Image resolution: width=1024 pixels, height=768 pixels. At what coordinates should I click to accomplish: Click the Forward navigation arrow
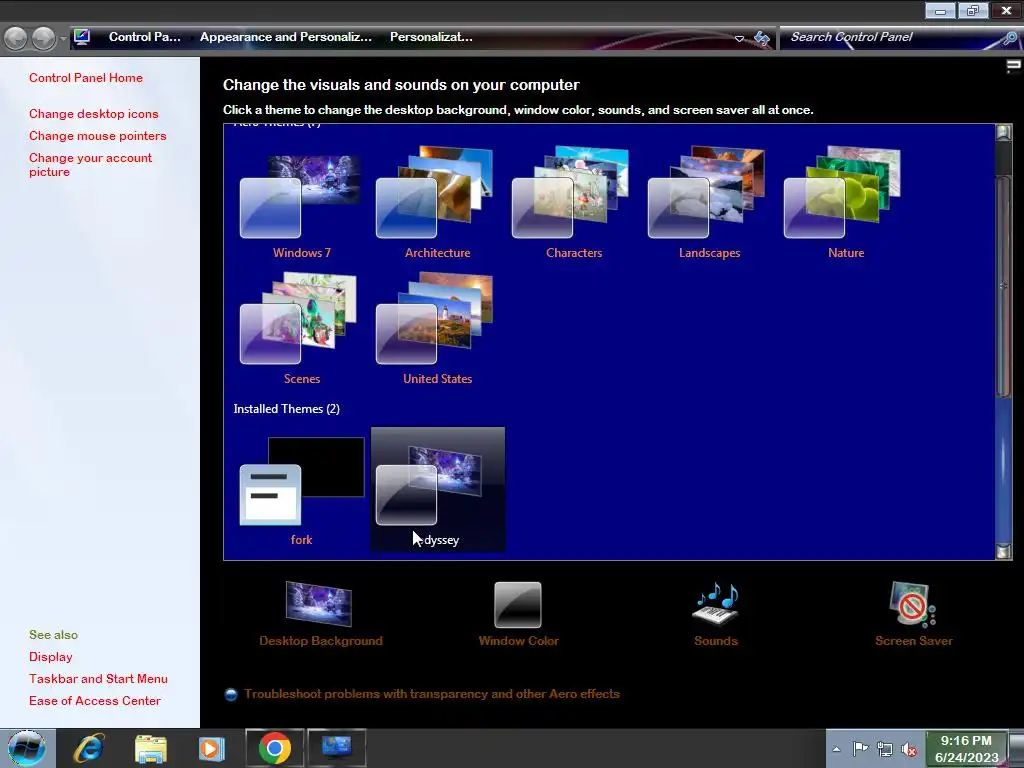tap(44, 38)
